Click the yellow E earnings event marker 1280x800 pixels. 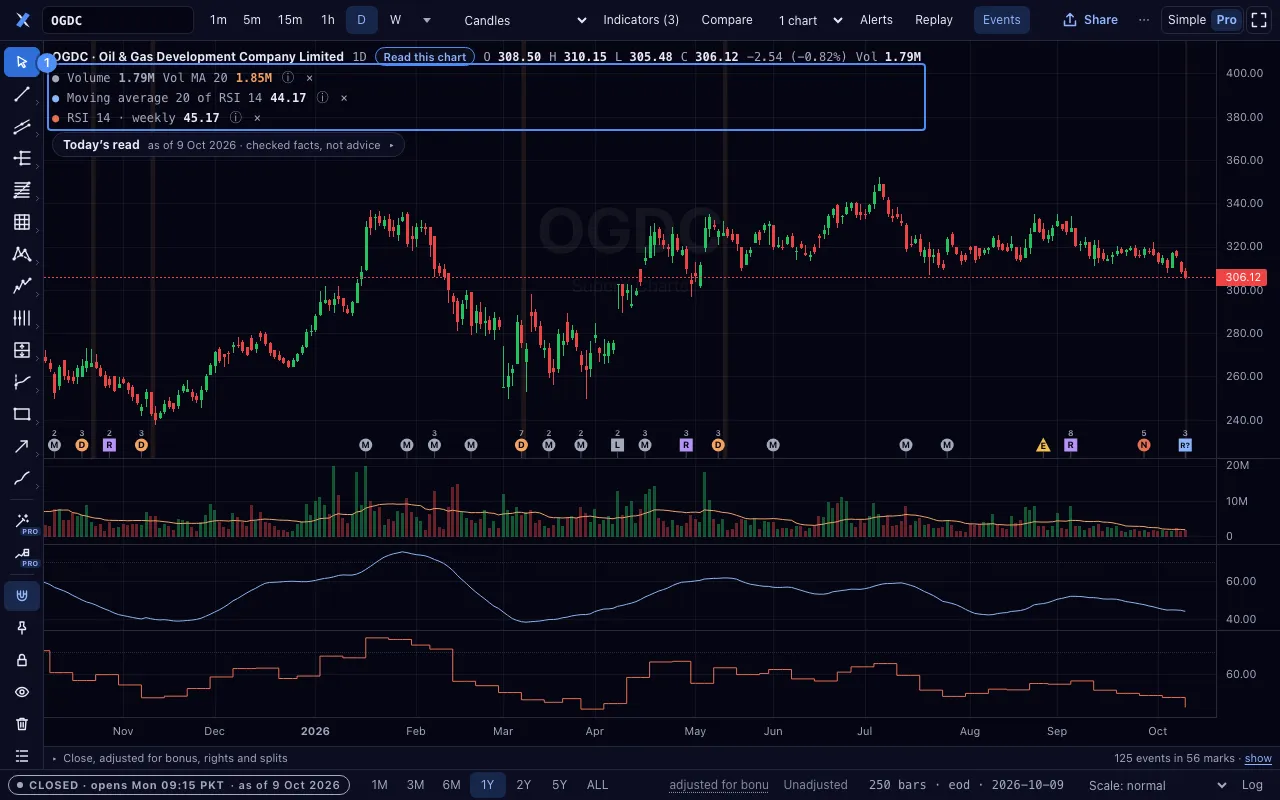tap(1043, 445)
